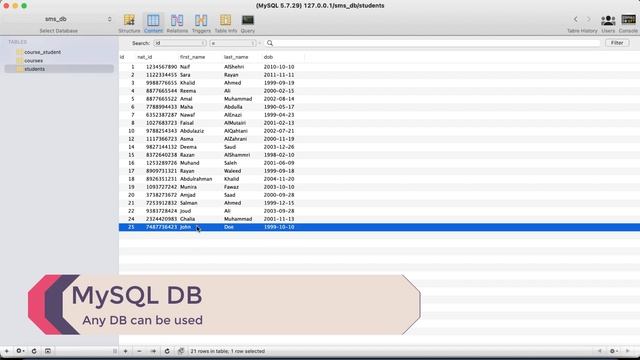Click the Filter button
640x360 pixels.
point(617,43)
